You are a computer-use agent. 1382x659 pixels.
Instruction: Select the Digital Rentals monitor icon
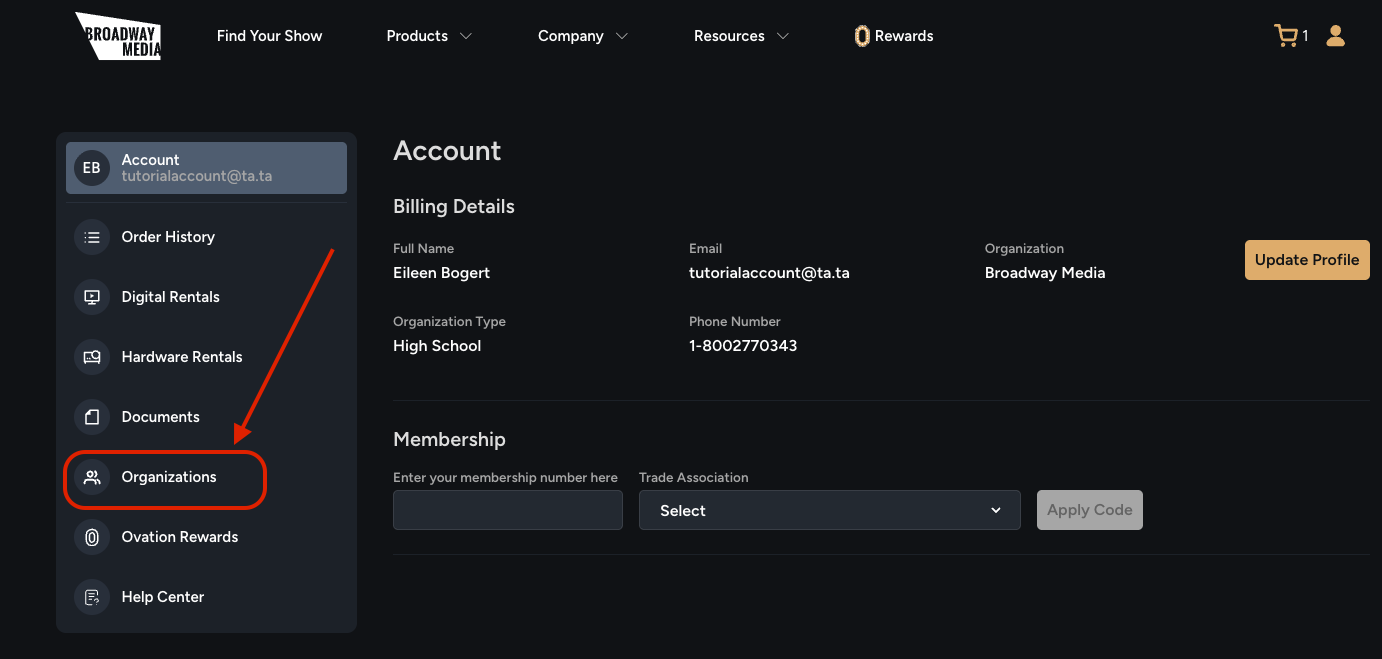click(92, 297)
